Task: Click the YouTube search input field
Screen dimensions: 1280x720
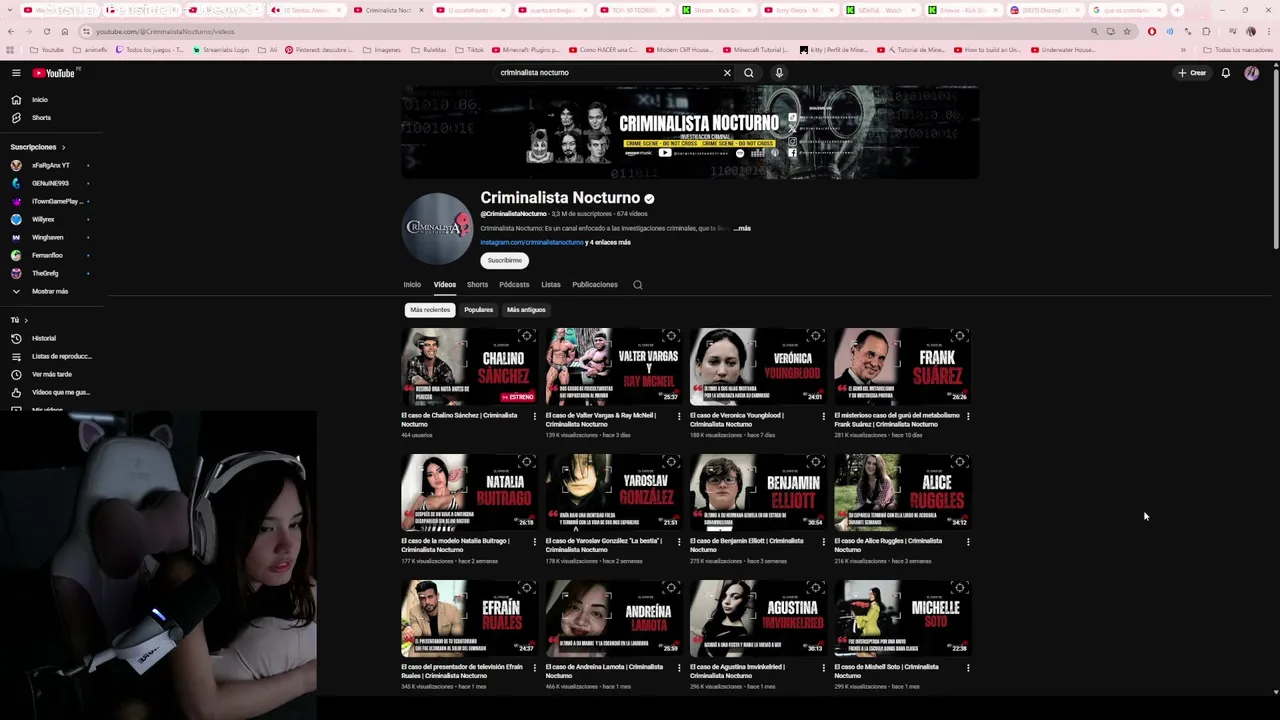Action: [x=608, y=73]
